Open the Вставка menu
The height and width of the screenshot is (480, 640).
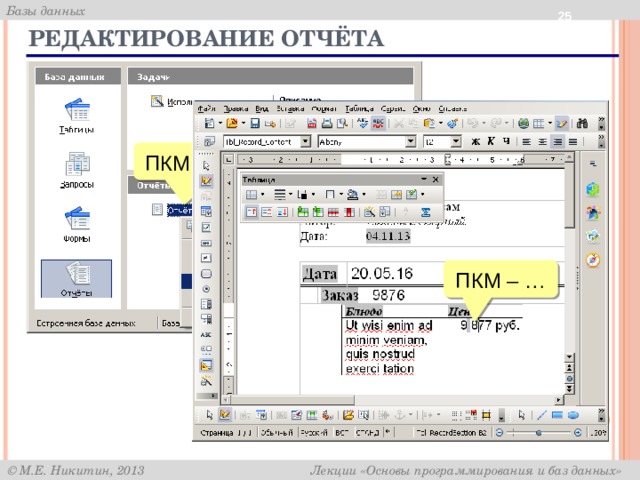[290, 109]
